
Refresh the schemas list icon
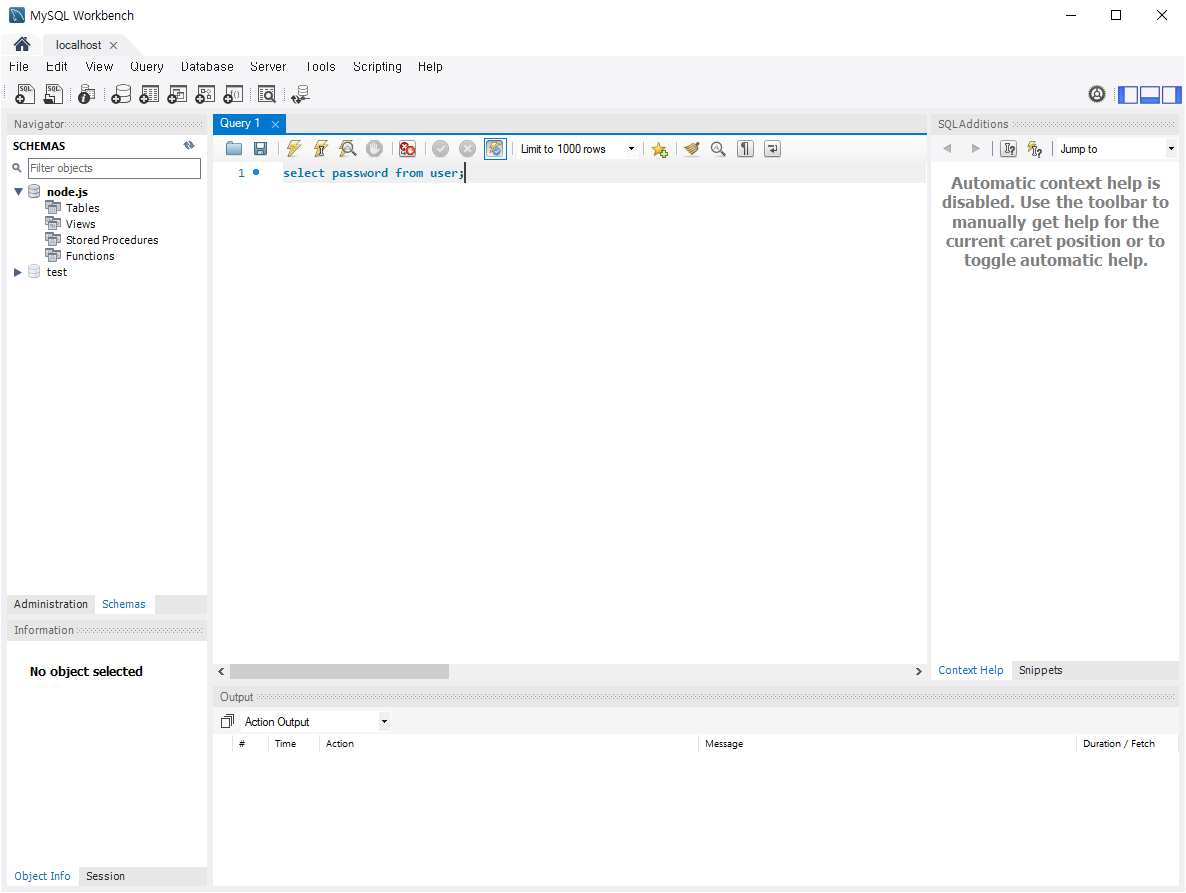point(189,145)
